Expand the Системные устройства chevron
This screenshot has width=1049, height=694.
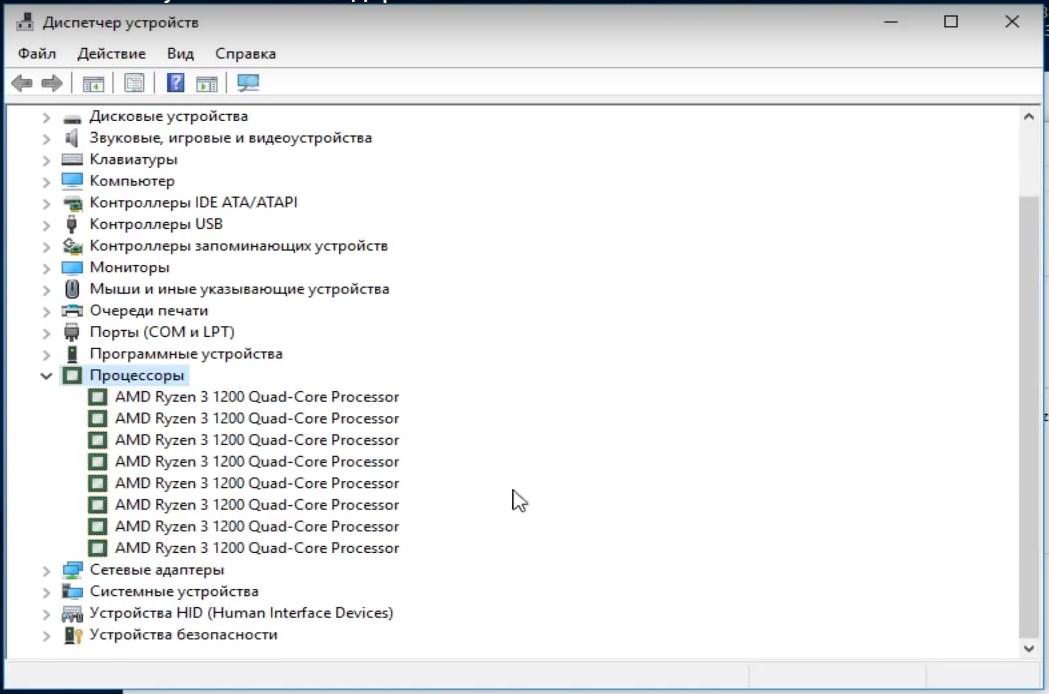(46, 593)
